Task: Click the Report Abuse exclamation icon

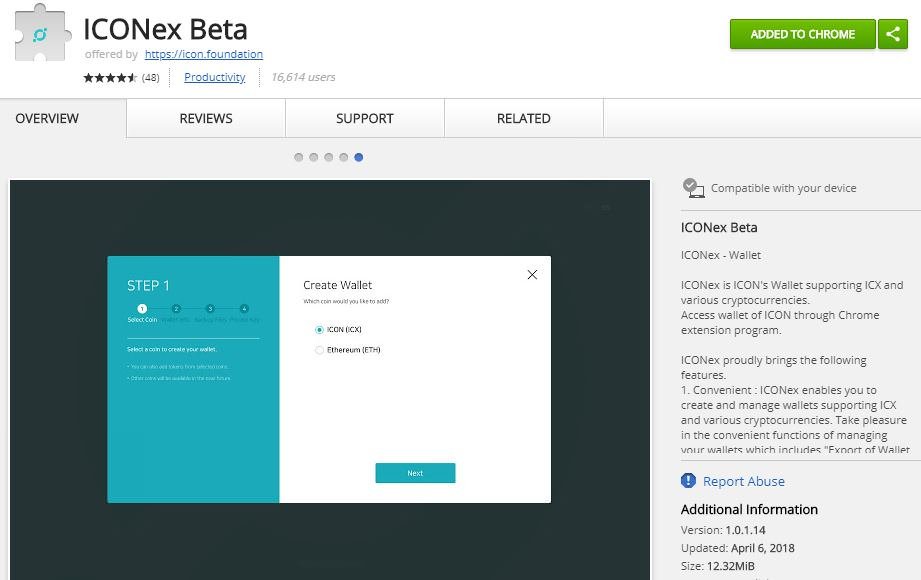Action: pyautogui.click(x=688, y=481)
